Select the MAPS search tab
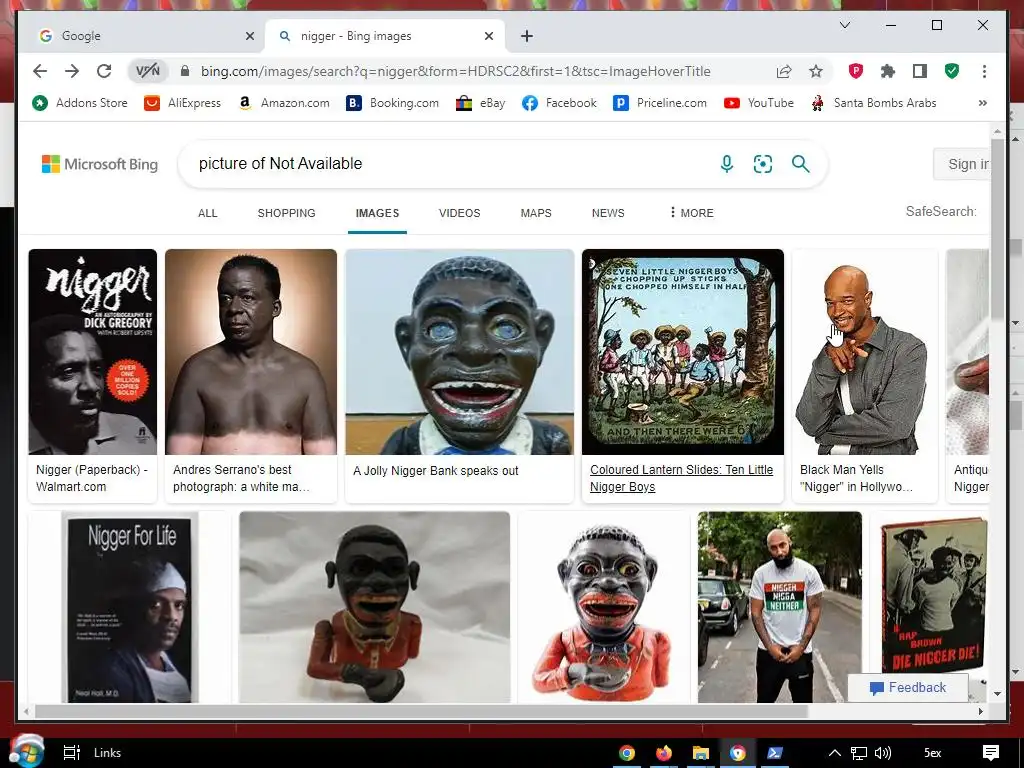Image resolution: width=1024 pixels, height=768 pixels. 536,213
